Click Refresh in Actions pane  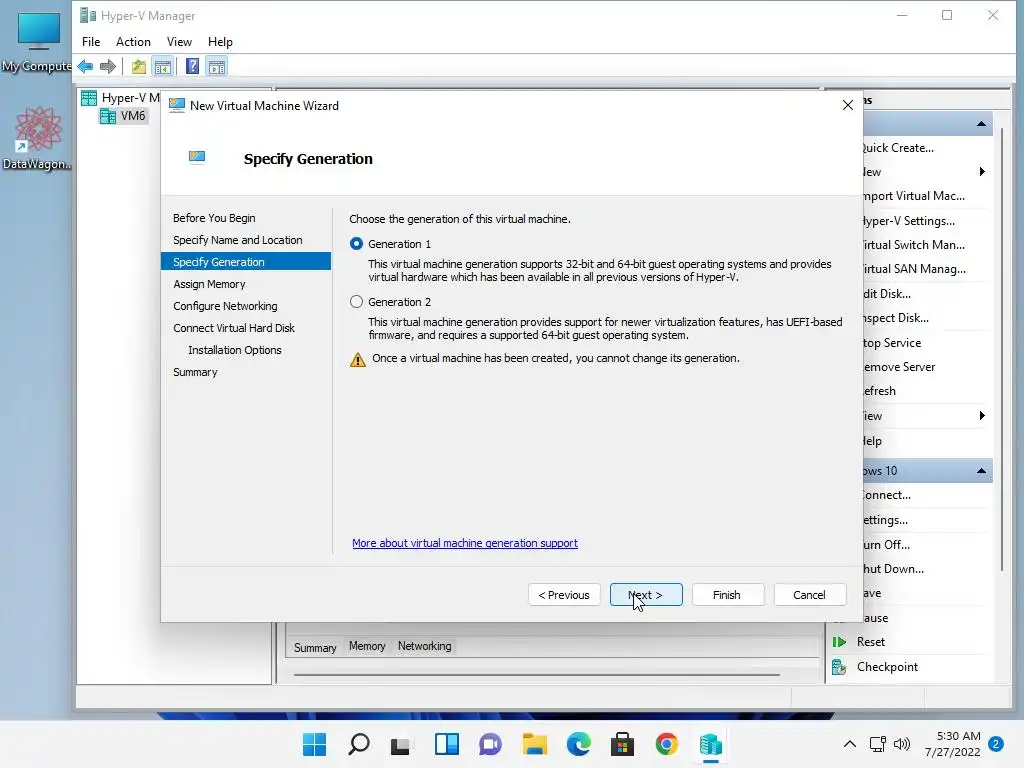(x=879, y=391)
